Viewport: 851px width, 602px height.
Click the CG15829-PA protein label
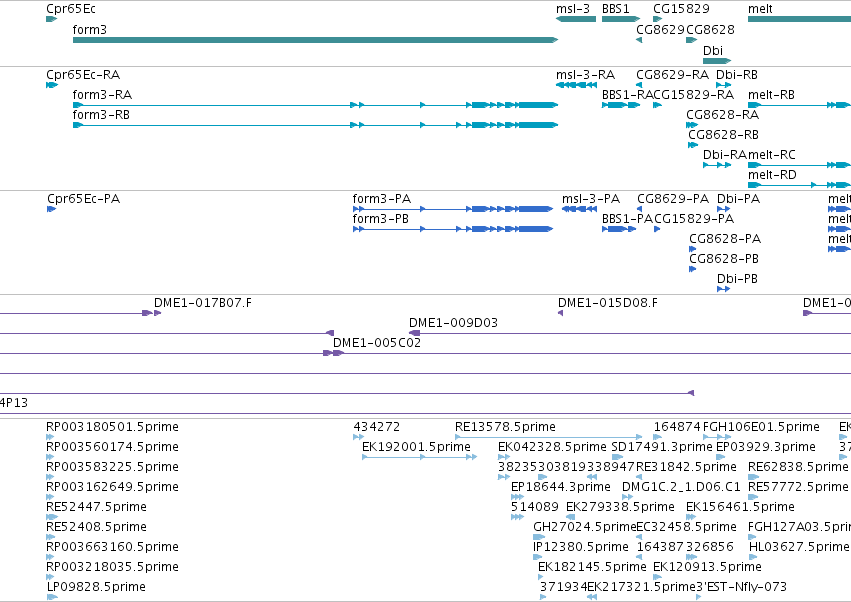[x=694, y=219]
